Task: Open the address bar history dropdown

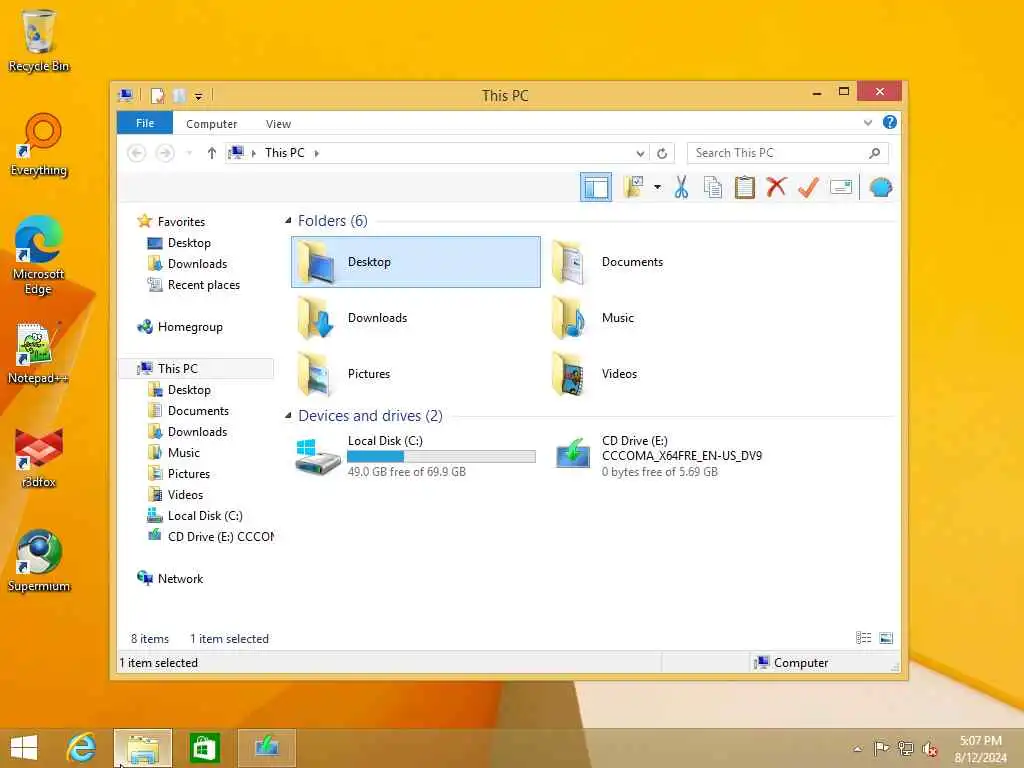Action: (641, 153)
